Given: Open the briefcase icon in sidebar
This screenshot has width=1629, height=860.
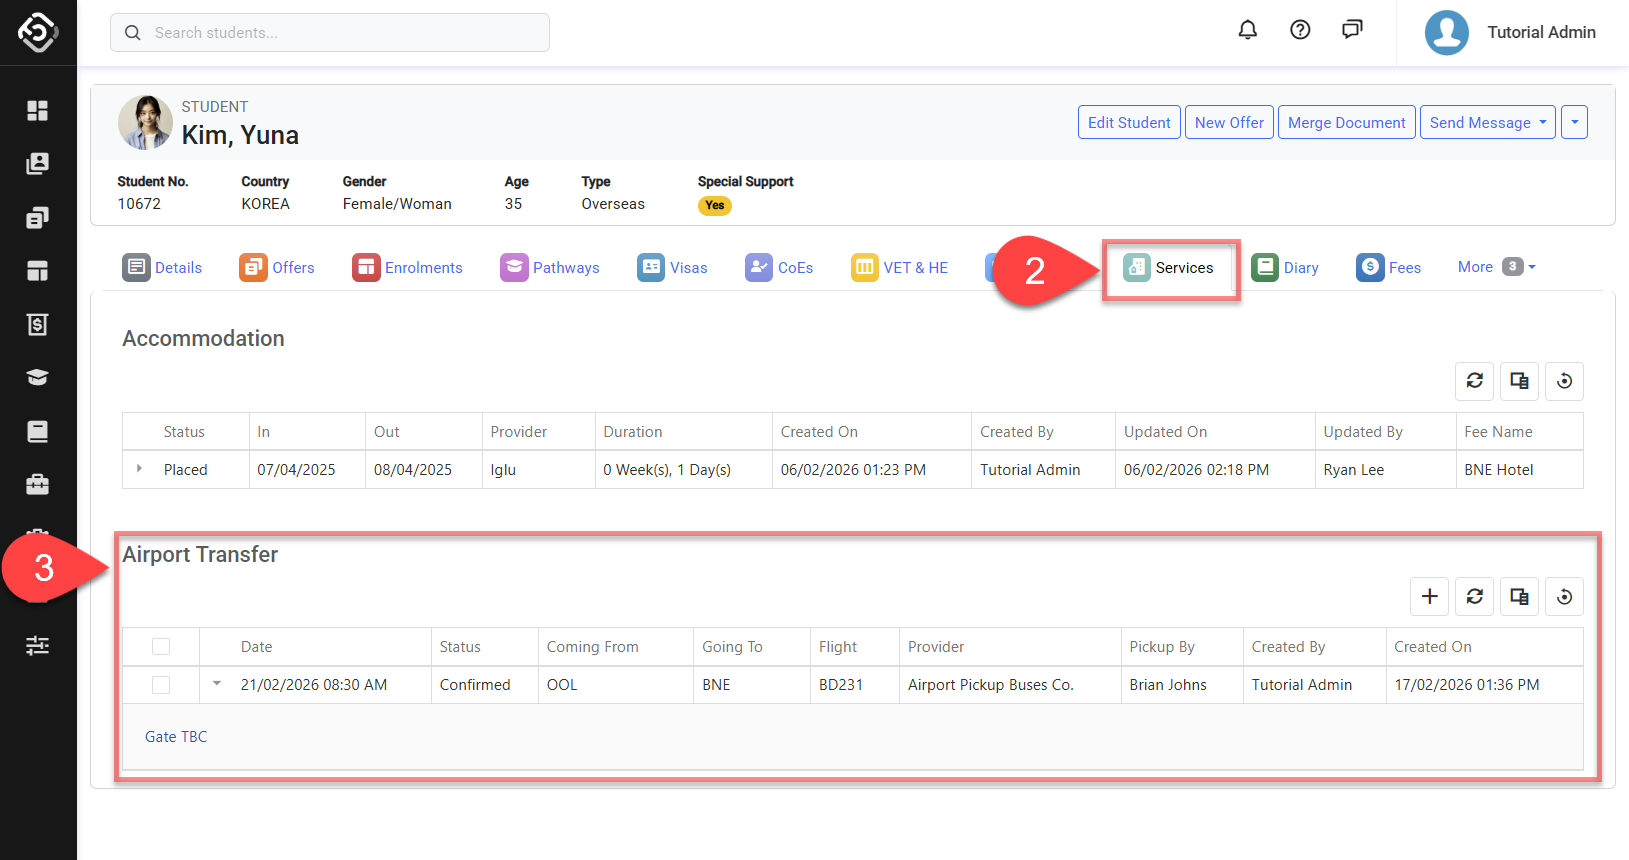Looking at the screenshot, I should pos(38,485).
